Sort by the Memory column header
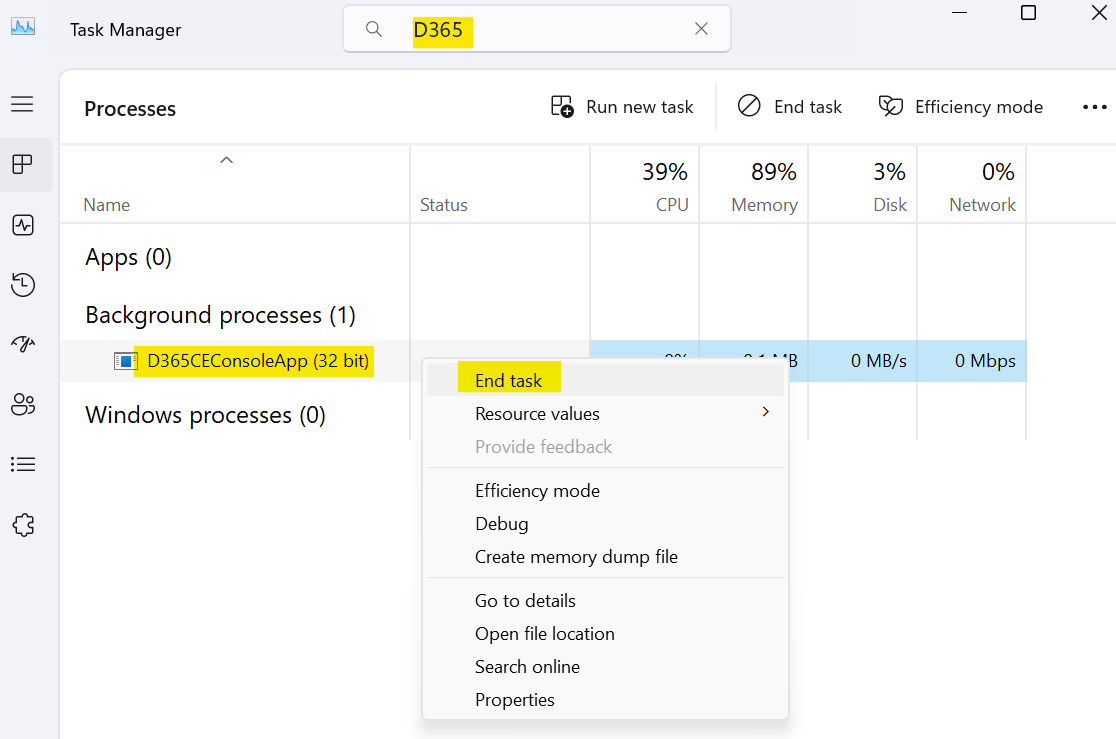This screenshot has height=739, width=1116. point(764,205)
